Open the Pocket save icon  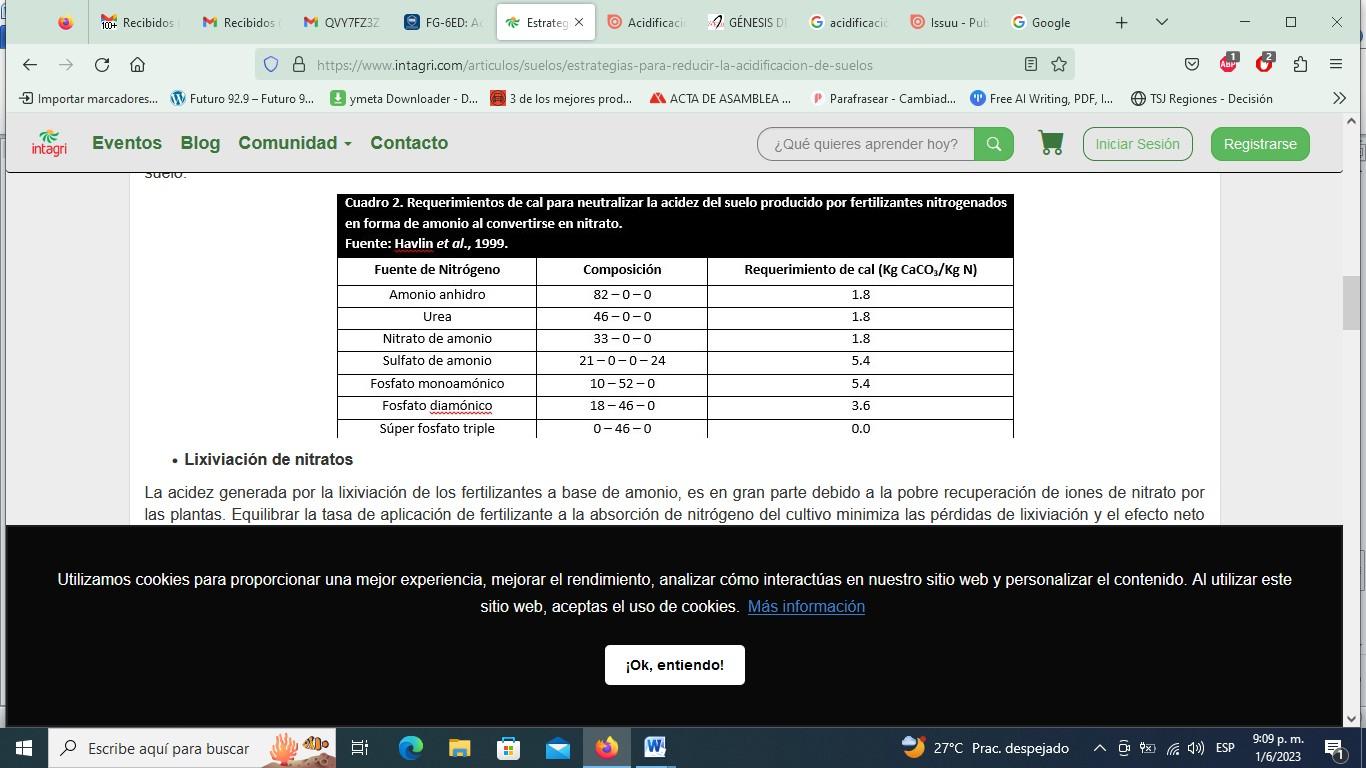tap(1192, 64)
